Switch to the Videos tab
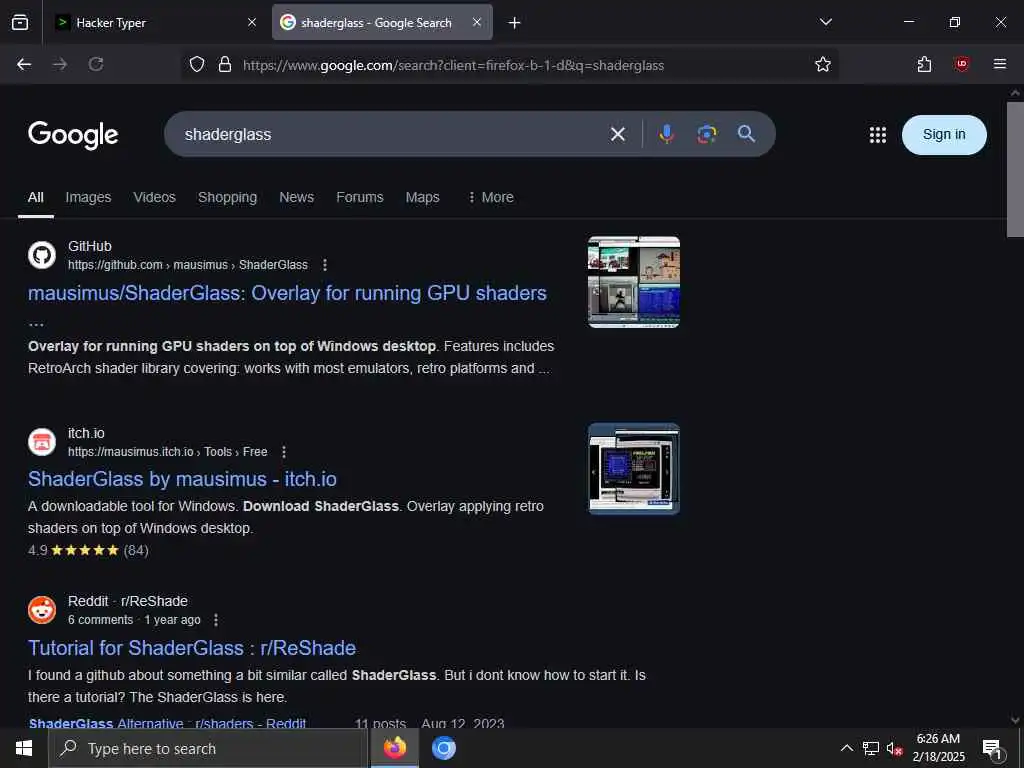 (x=154, y=197)
